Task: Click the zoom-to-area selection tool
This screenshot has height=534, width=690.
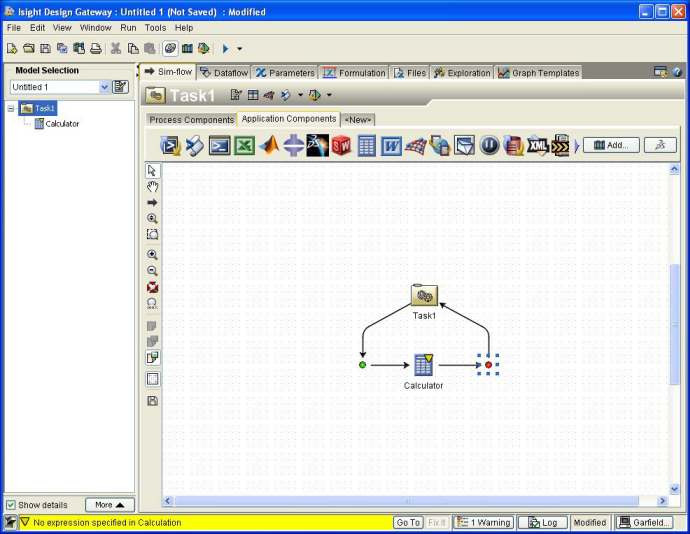Action: (152, 234)
